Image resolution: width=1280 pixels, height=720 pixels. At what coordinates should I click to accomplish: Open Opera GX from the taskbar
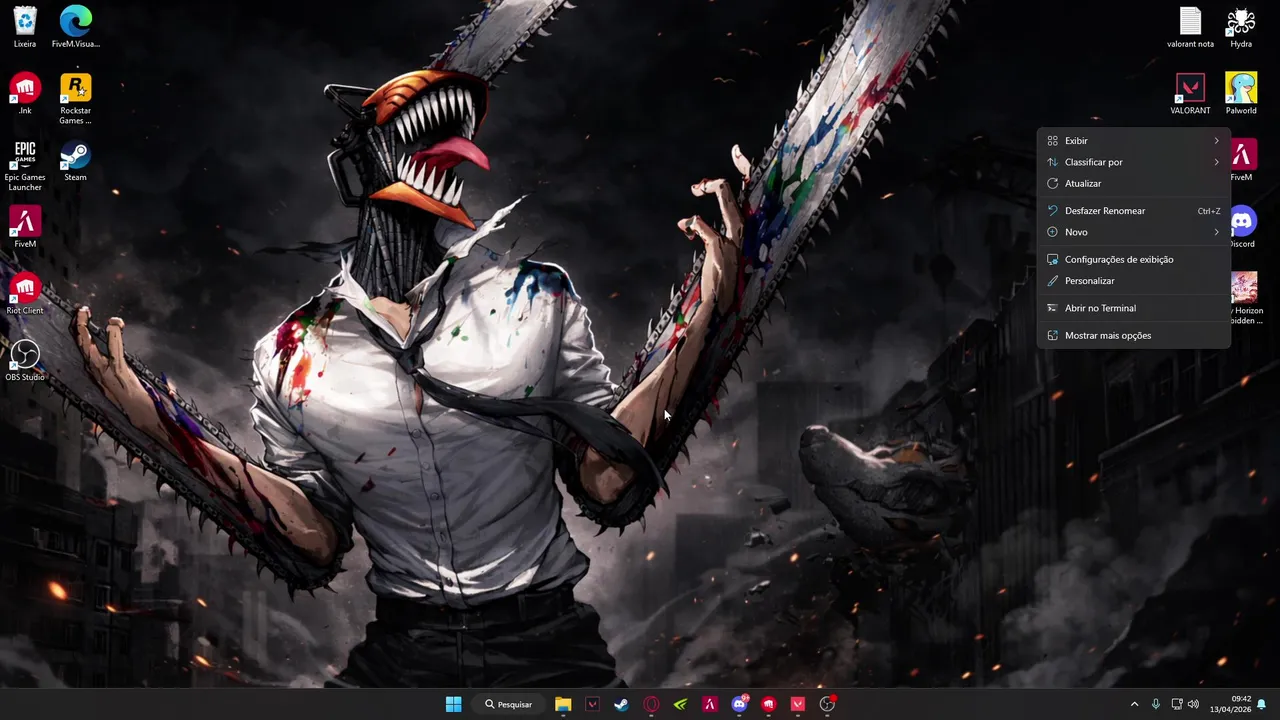click(x=651, y=704)
